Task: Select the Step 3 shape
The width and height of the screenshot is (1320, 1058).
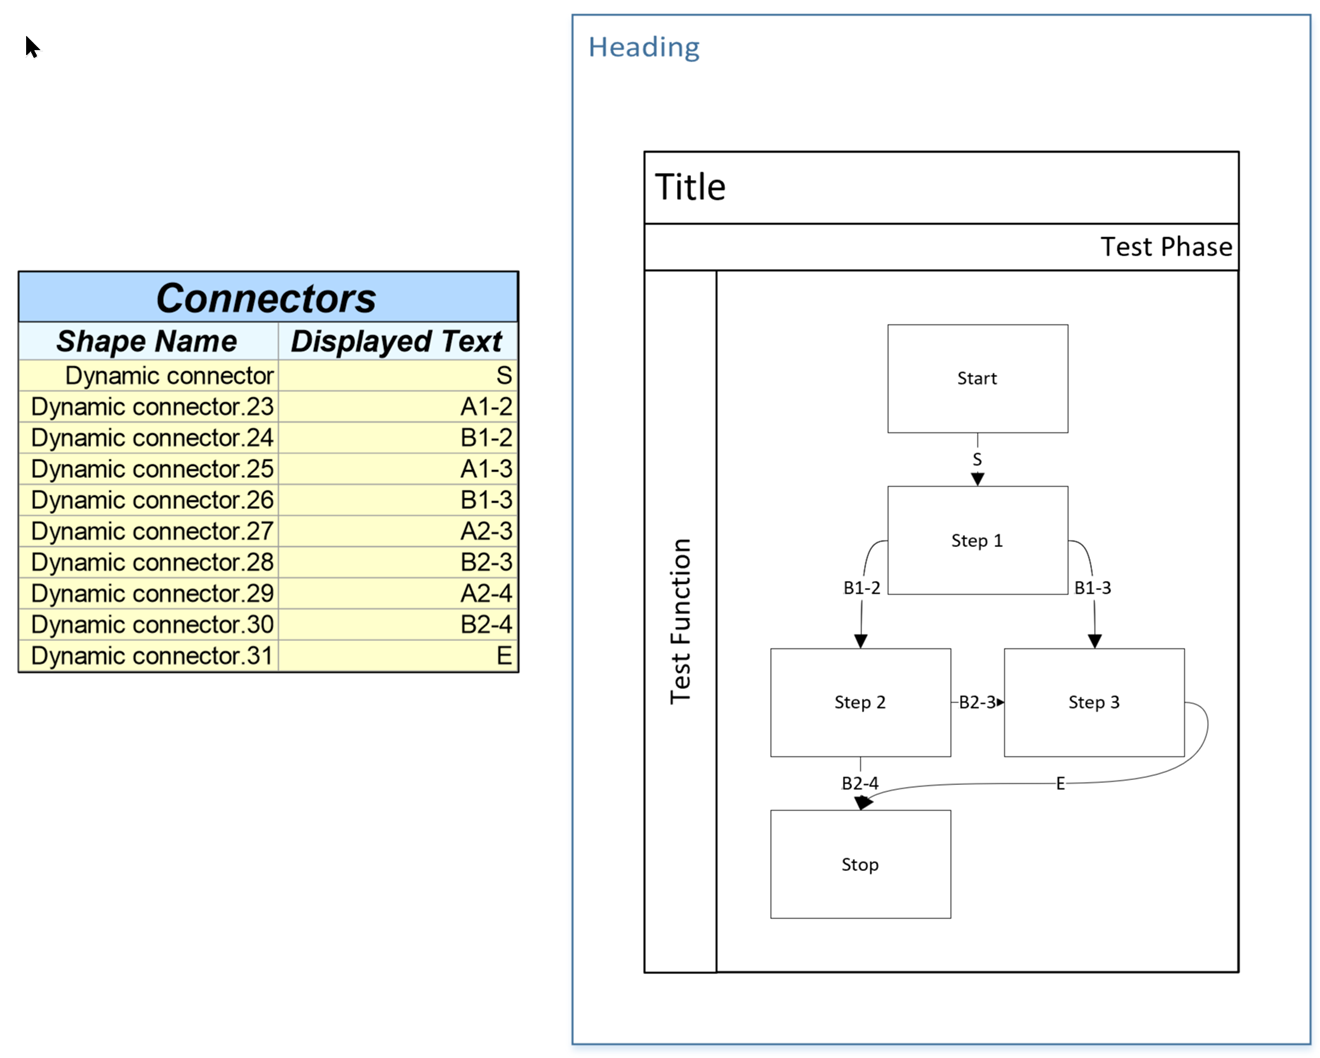Action: tap(1093, 702)
